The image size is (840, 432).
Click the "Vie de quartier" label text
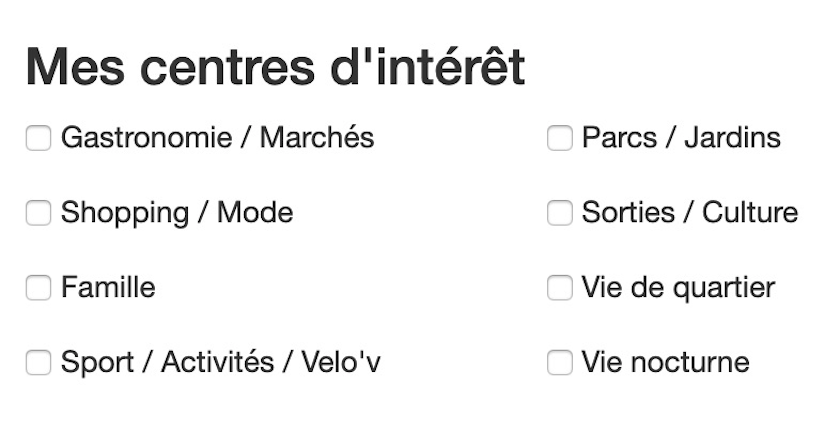pyautogui.click(x=678, y=288)
